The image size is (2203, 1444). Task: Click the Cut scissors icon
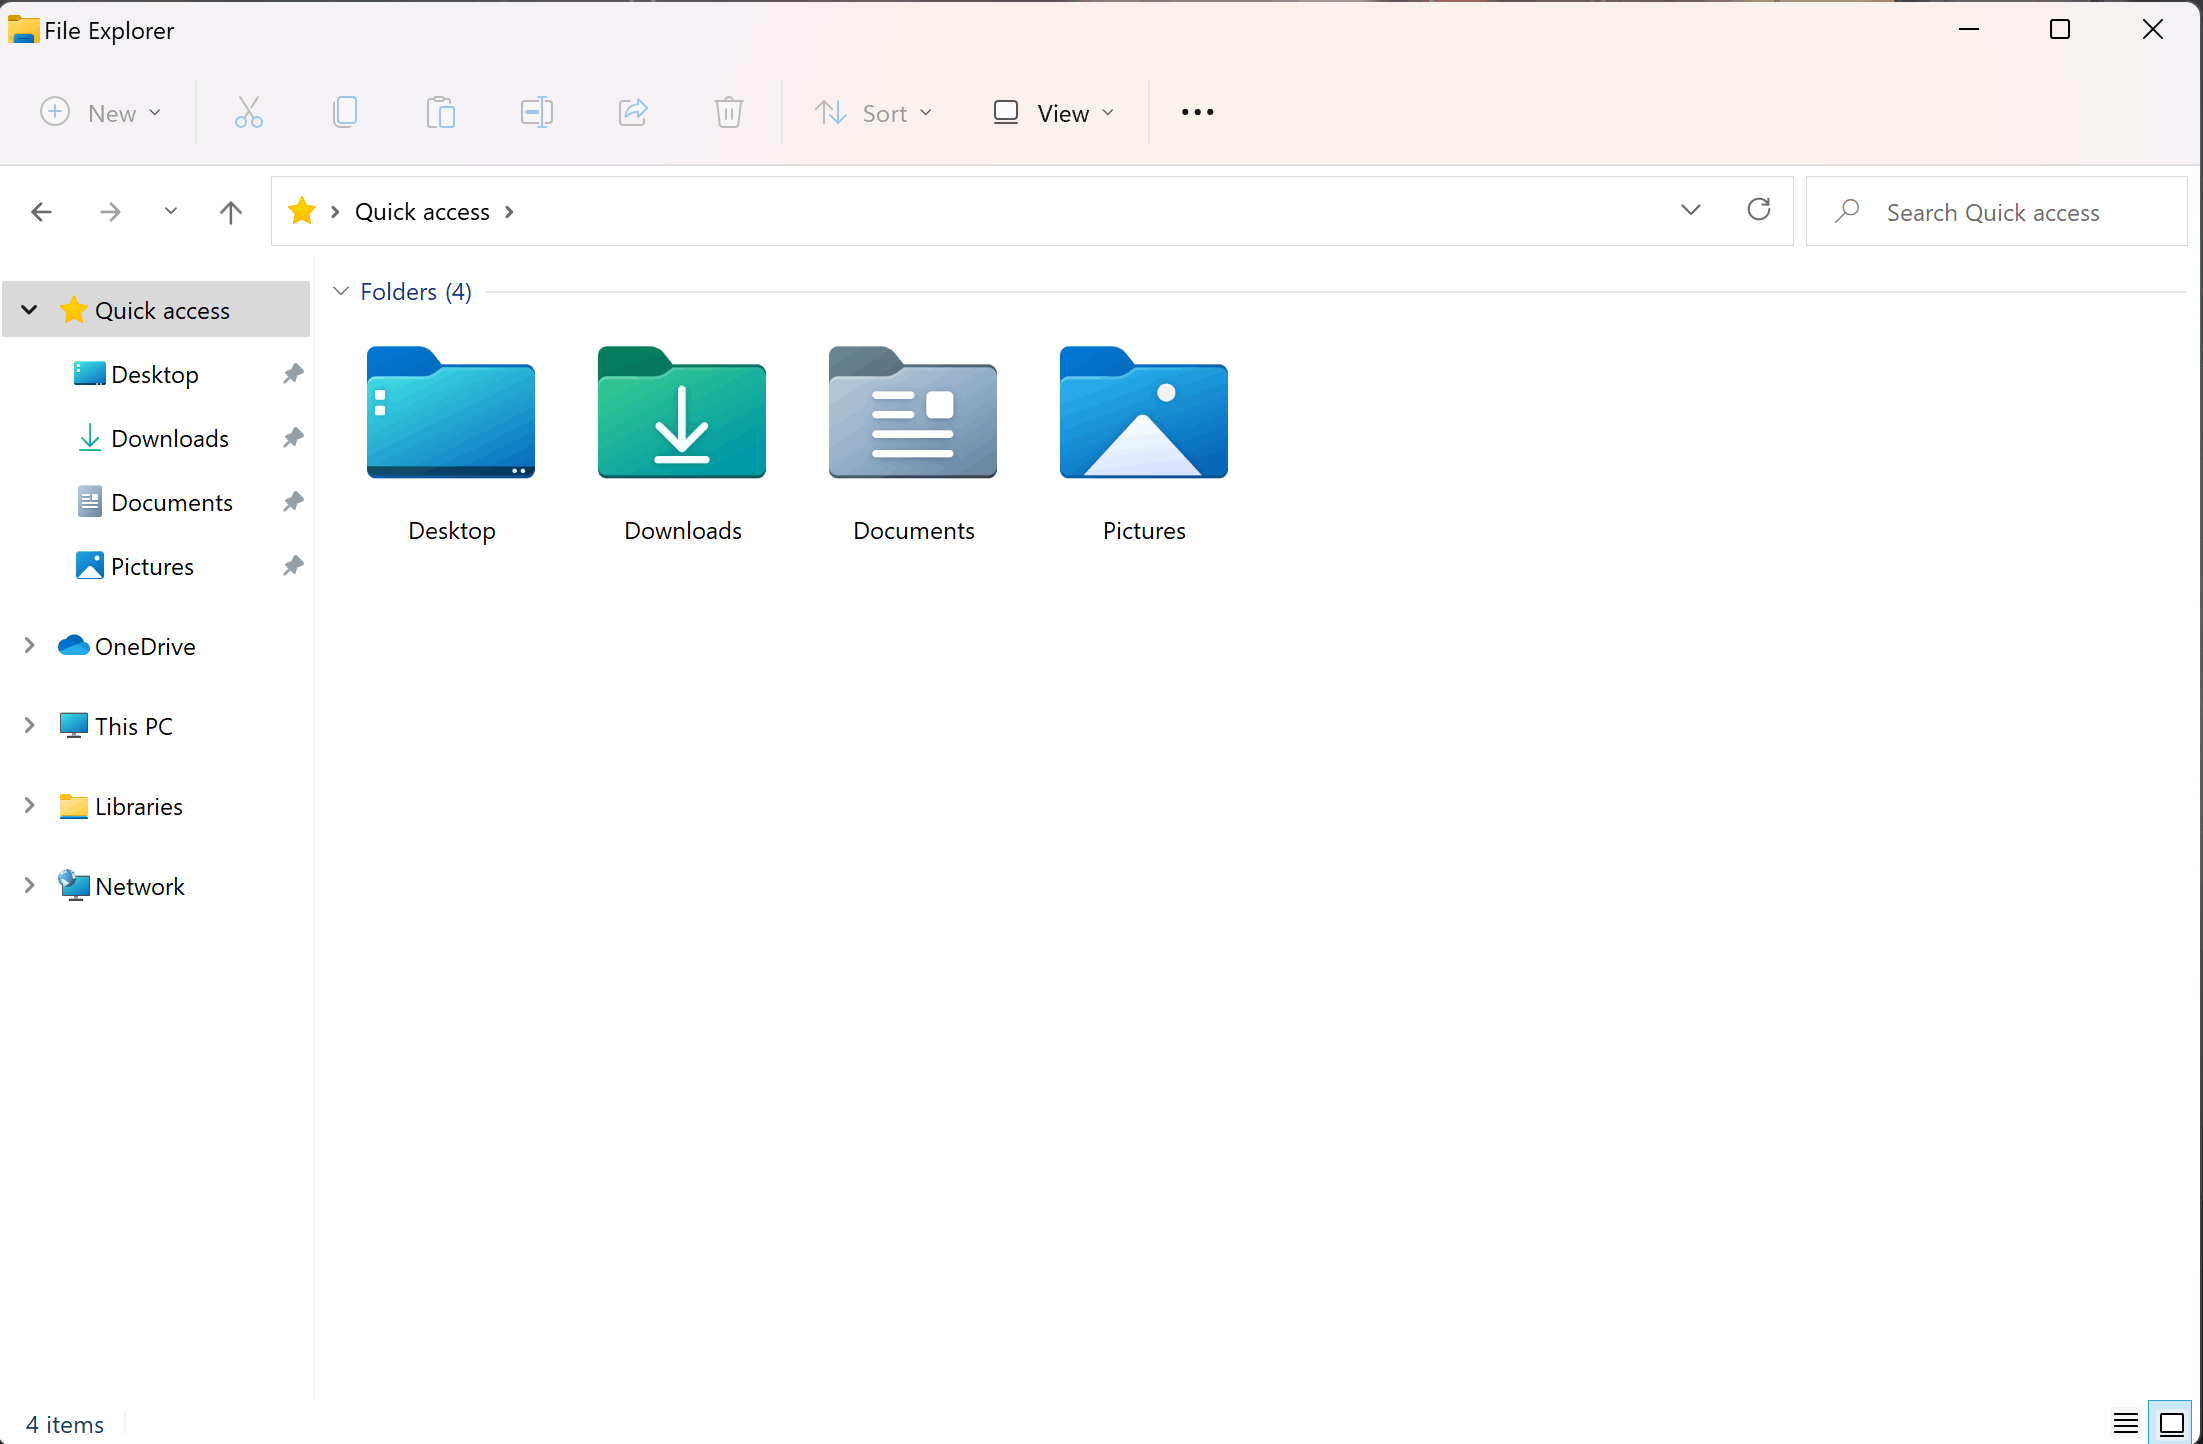248,112
